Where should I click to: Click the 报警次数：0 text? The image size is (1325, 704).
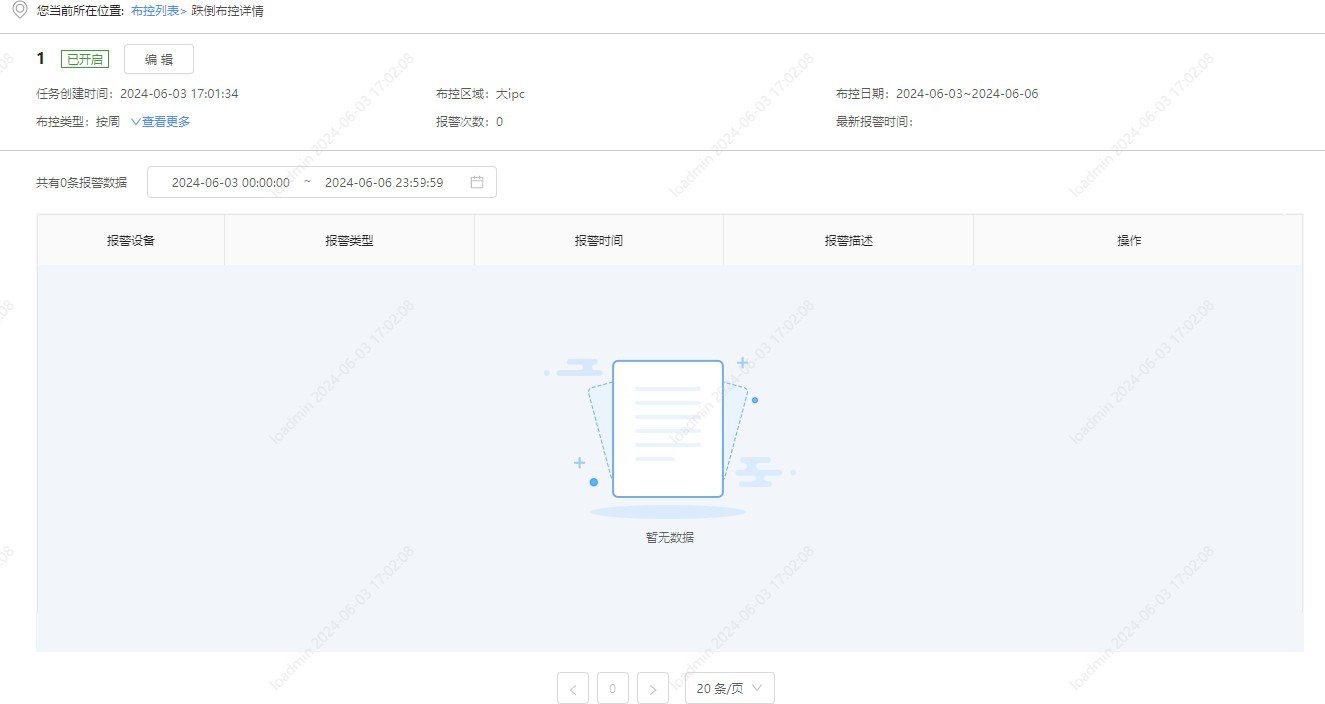pos(469,122)
